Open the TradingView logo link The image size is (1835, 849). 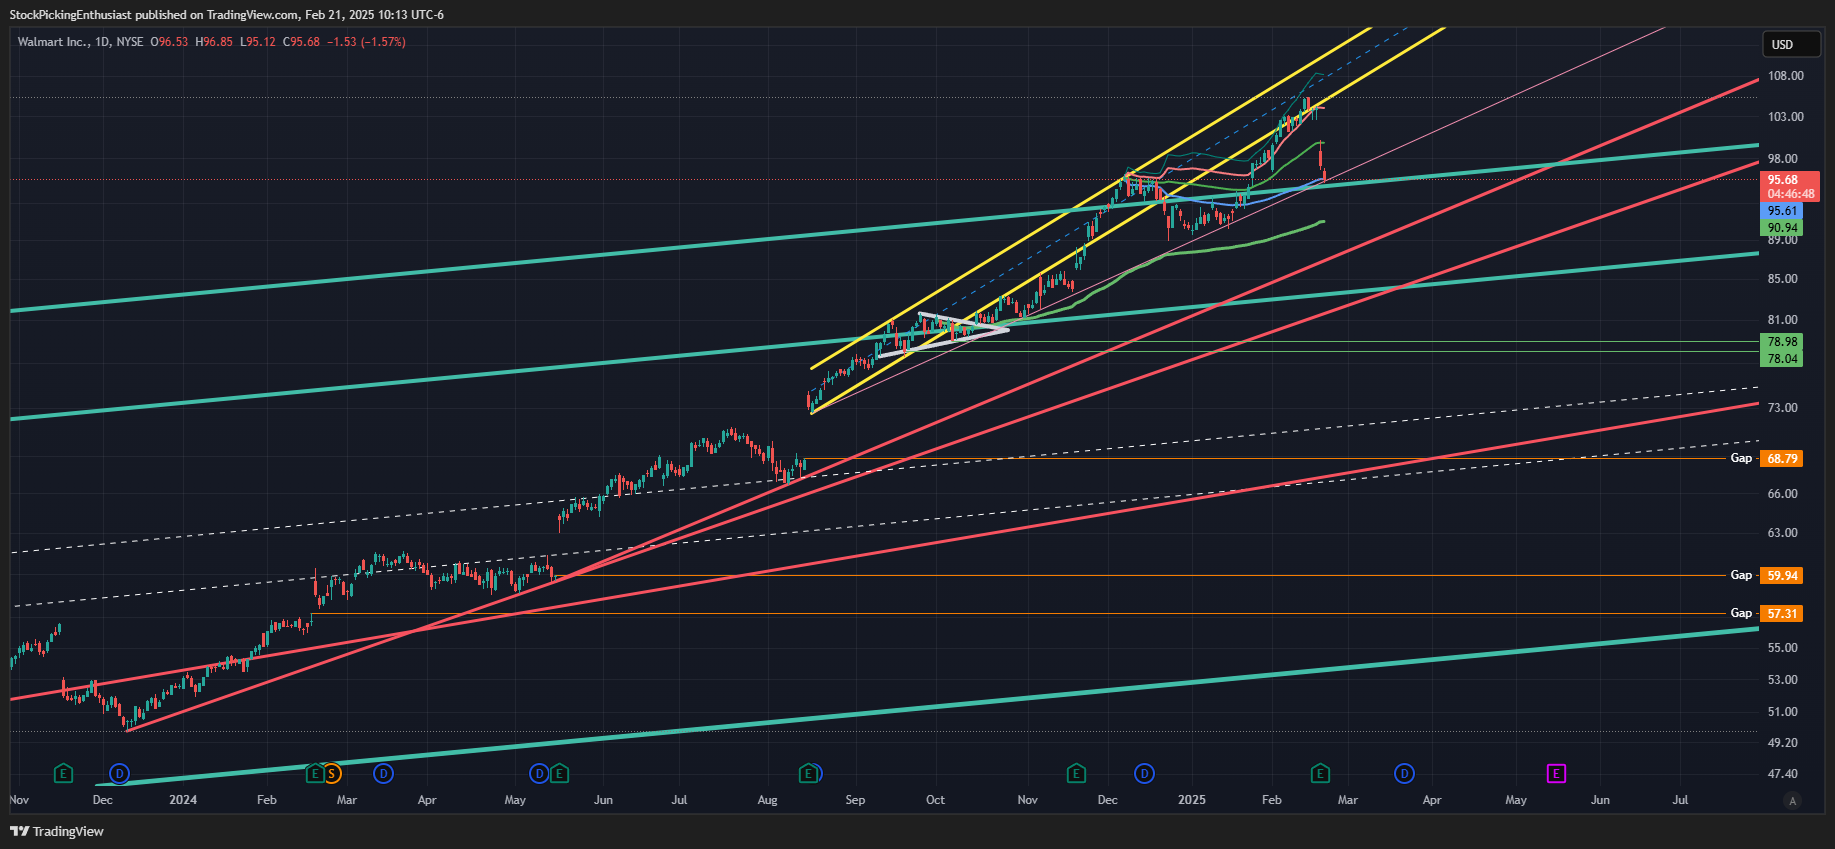pos(57,831)
